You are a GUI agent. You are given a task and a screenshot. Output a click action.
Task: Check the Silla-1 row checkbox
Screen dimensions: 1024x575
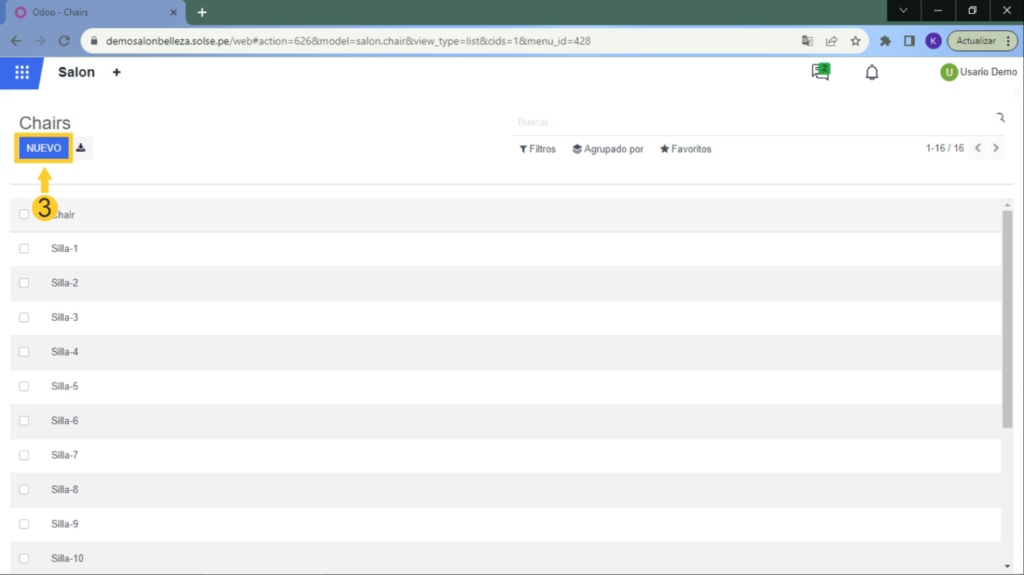click(24, 248)
